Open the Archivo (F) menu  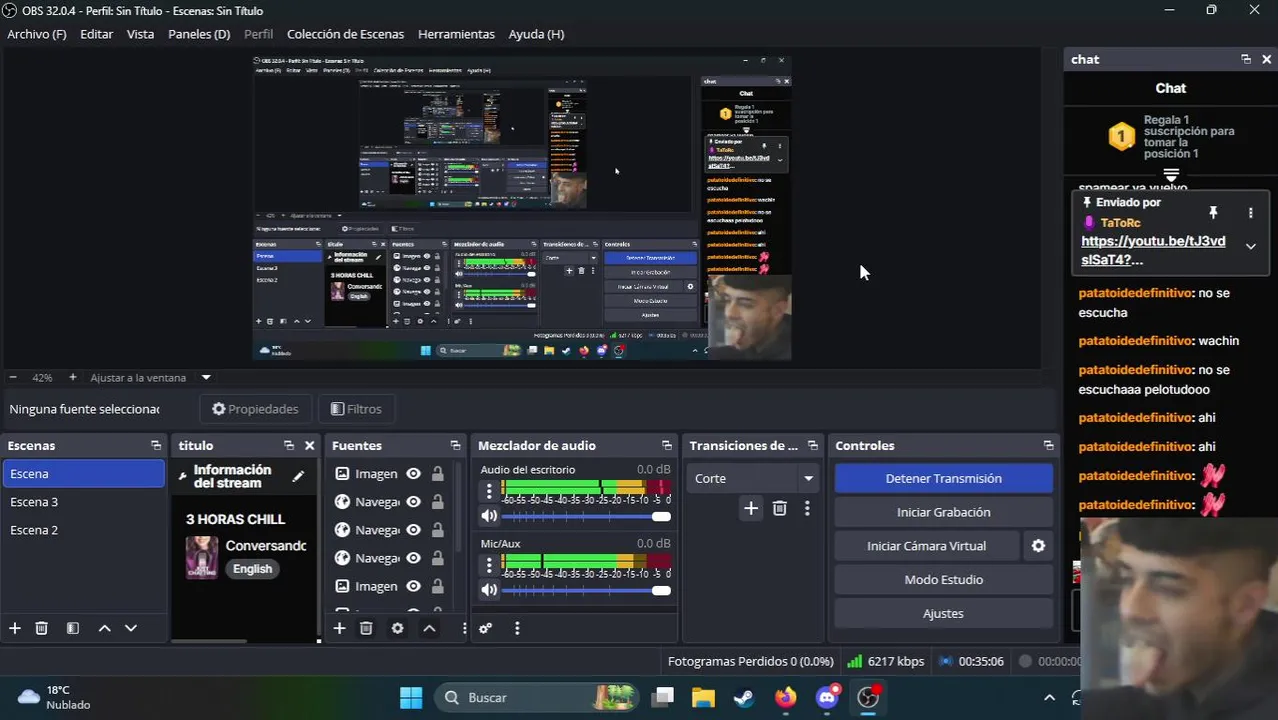click(x=37, y=34)
